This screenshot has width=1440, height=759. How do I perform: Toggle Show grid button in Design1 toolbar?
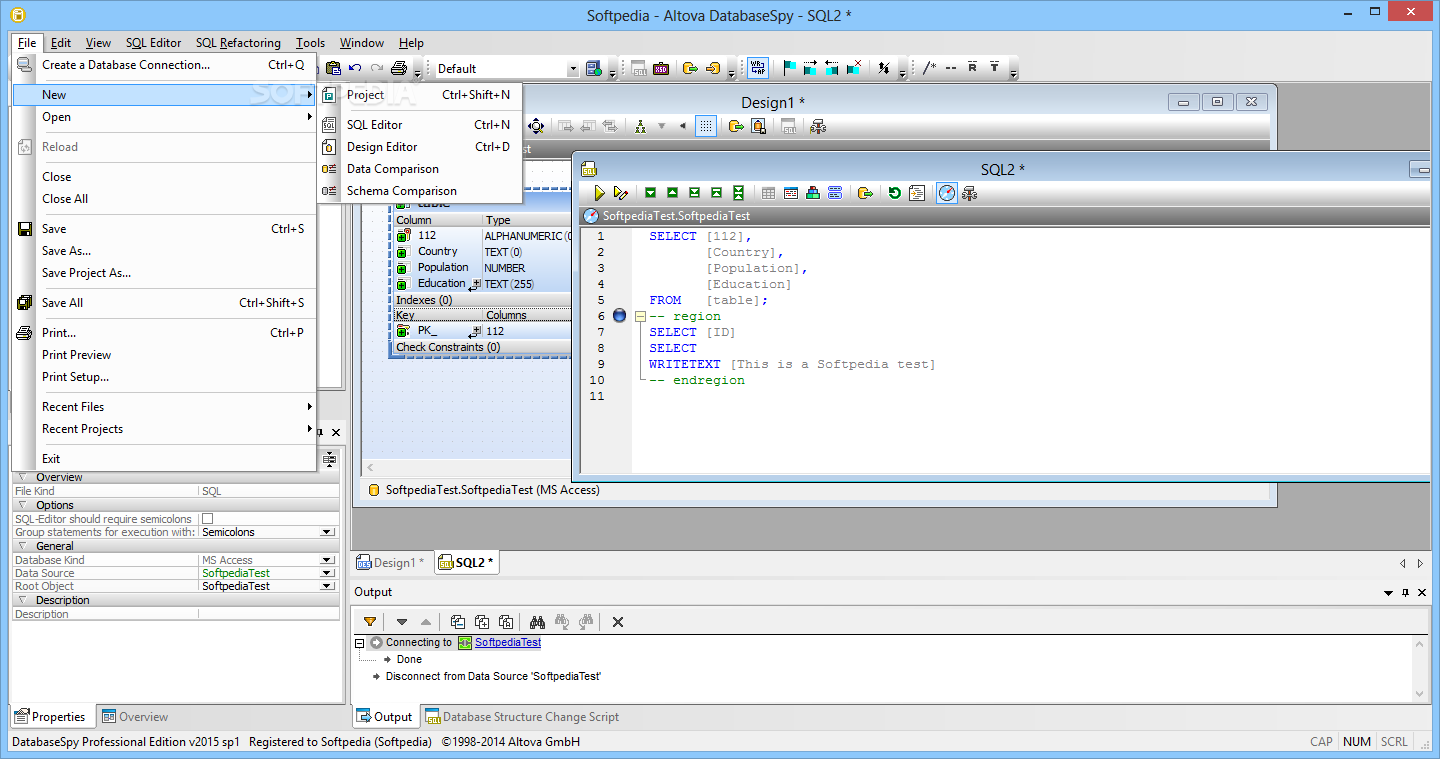(x=706, y=126)
